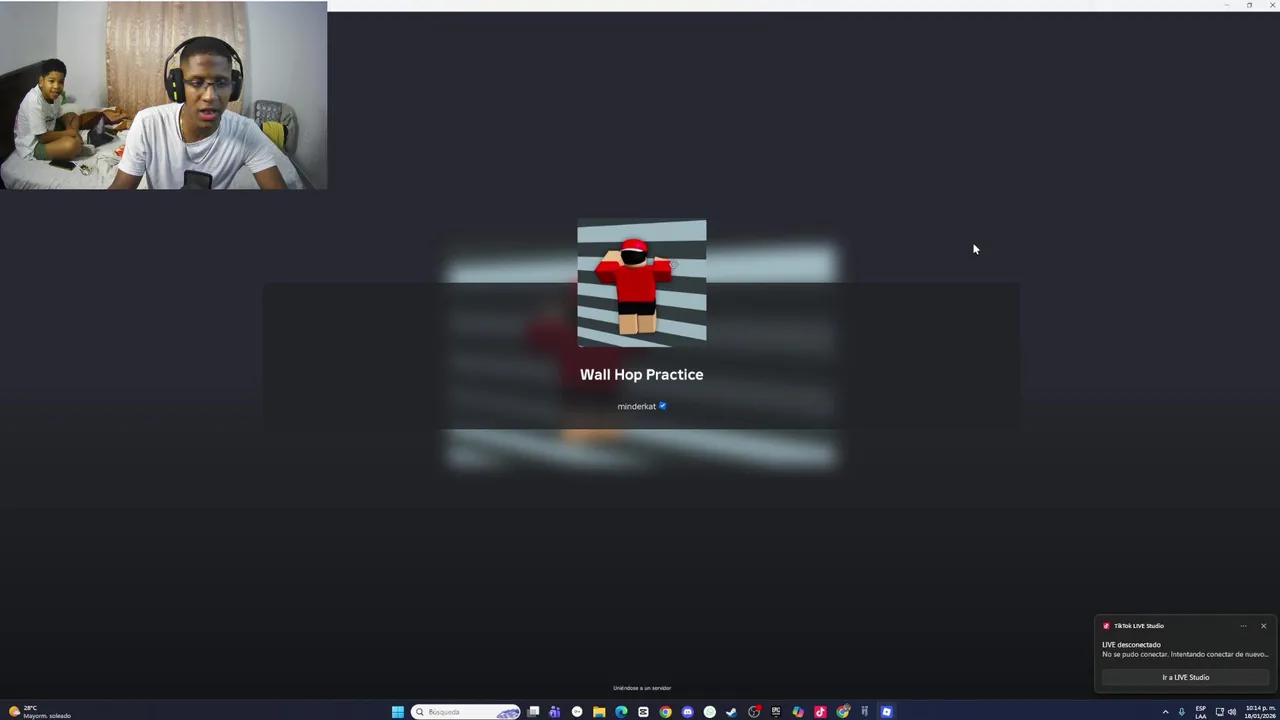The height and width of the screenshot is (720, 1280).
Task: Open File Explorer from the taskbar
Action: [599, 712]
